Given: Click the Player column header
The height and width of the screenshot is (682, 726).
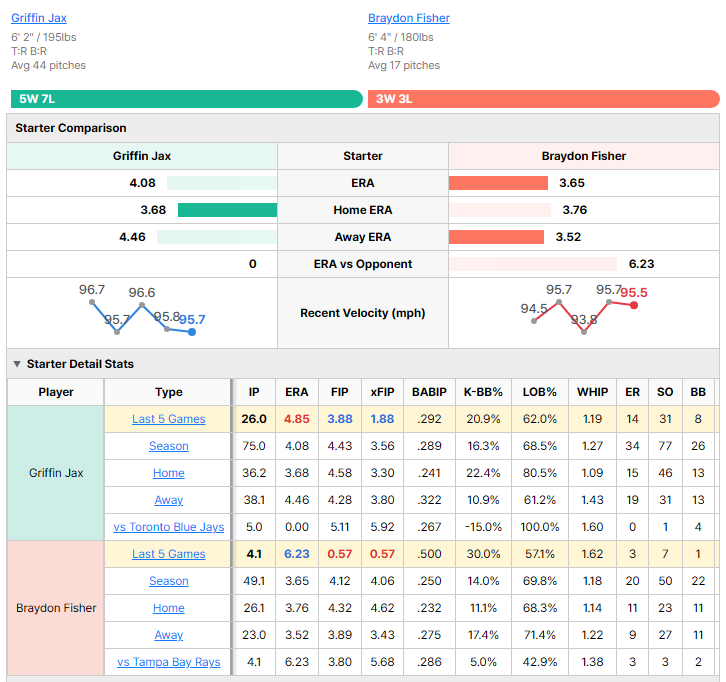Looking at the screenshot, I should [56, 392].
